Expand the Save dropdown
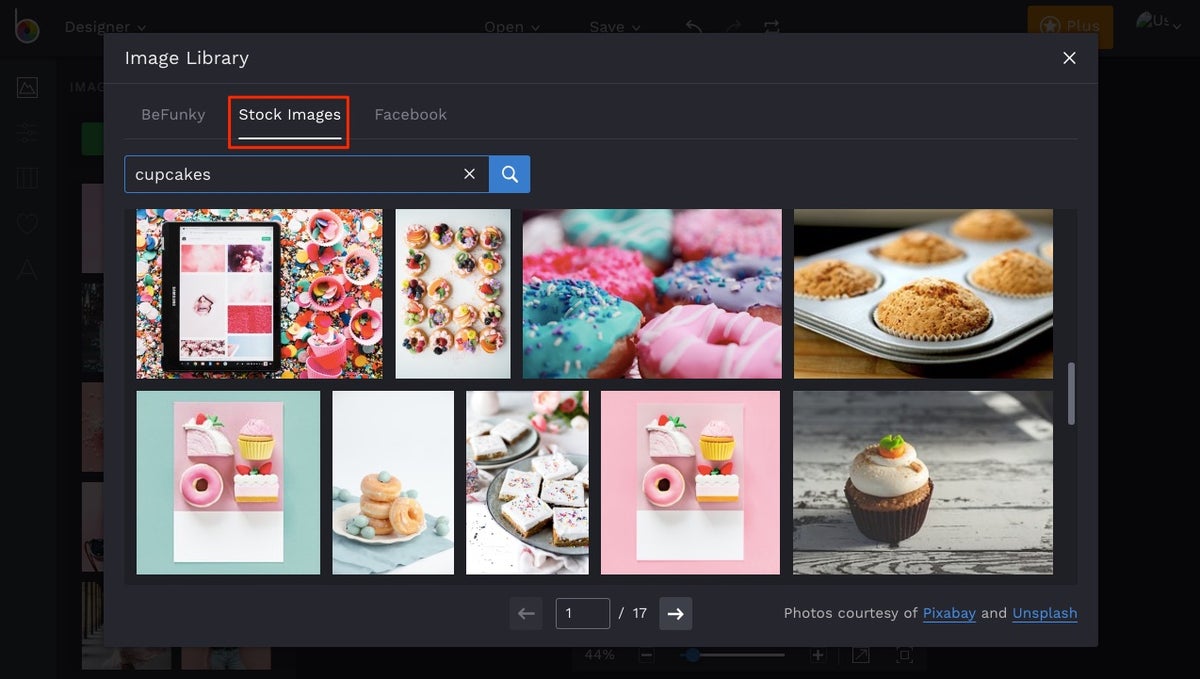The width and height of the screenshot is (1200, 679). click(614, 27)
